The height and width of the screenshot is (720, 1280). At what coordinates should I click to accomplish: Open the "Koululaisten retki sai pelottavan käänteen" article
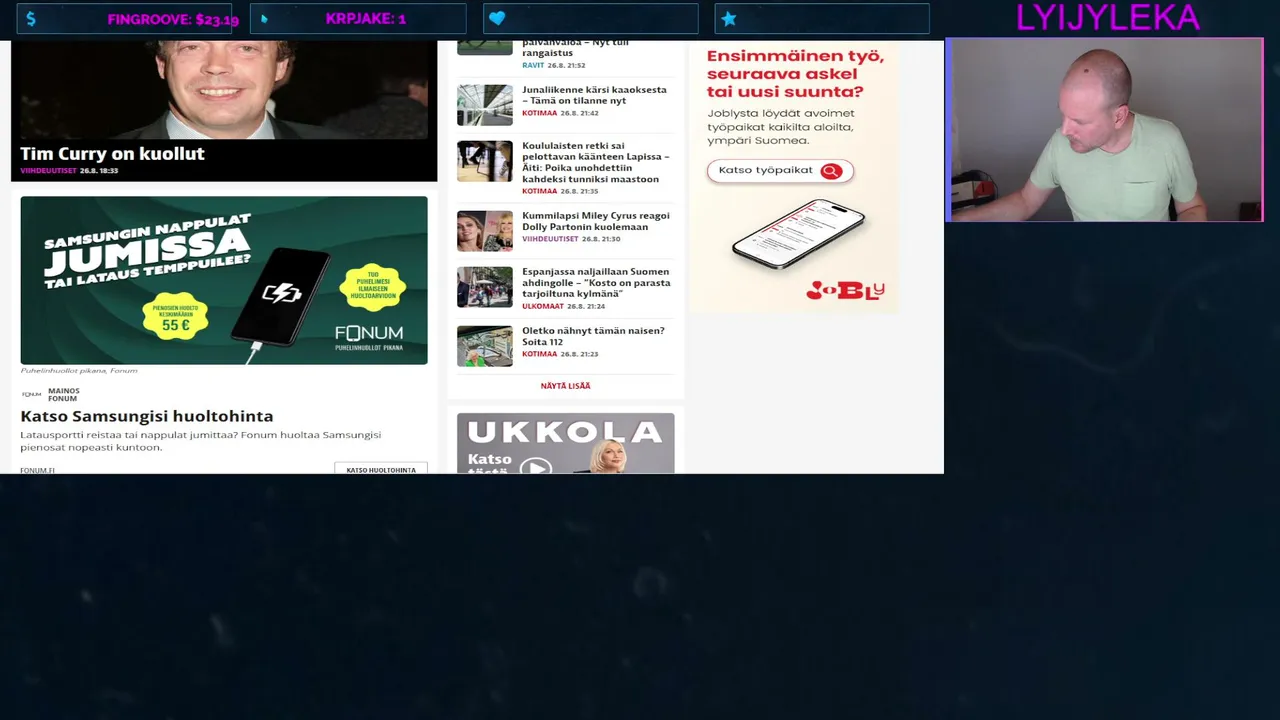point(596,162)
